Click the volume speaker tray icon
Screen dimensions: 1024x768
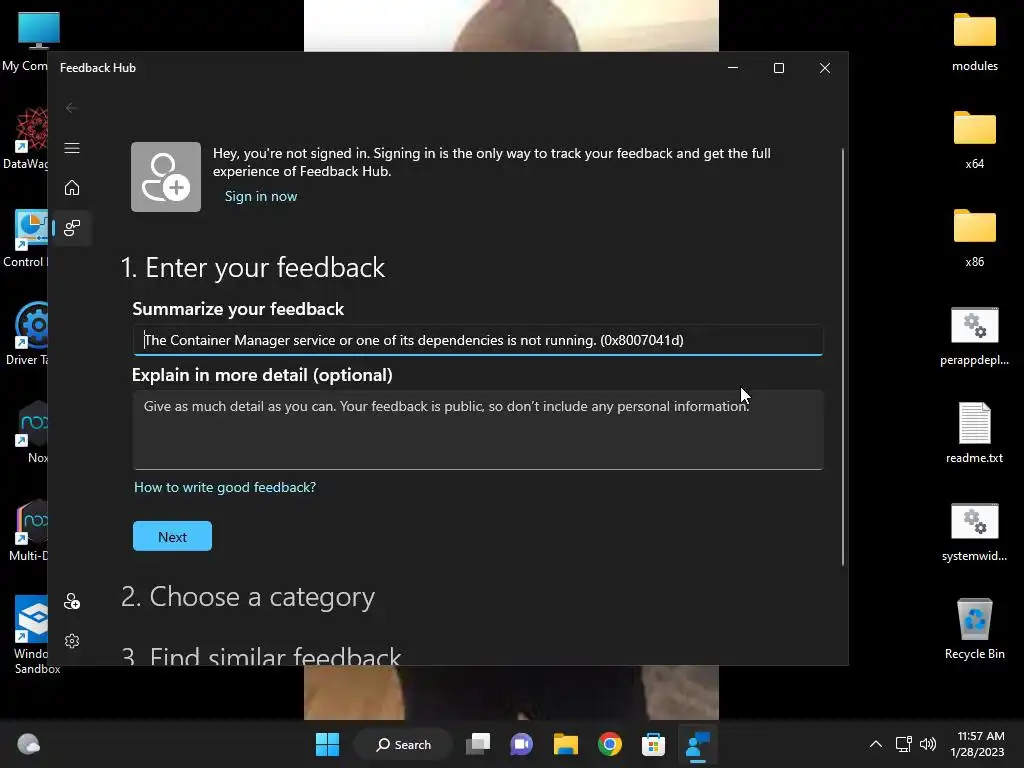click(927, 744)
